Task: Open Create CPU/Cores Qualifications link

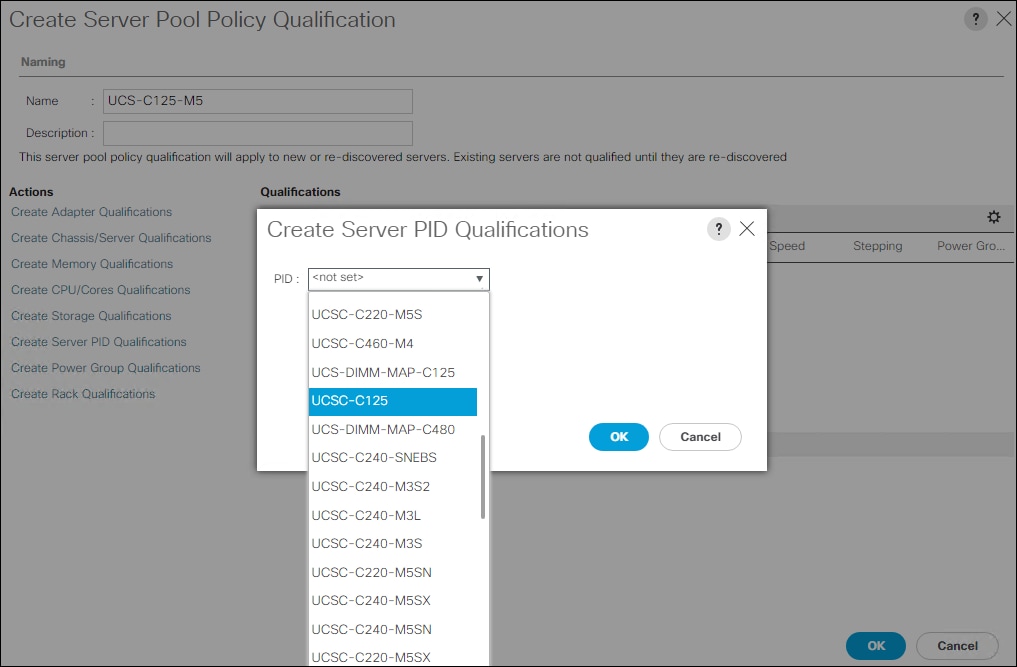Action: [101, 290]
